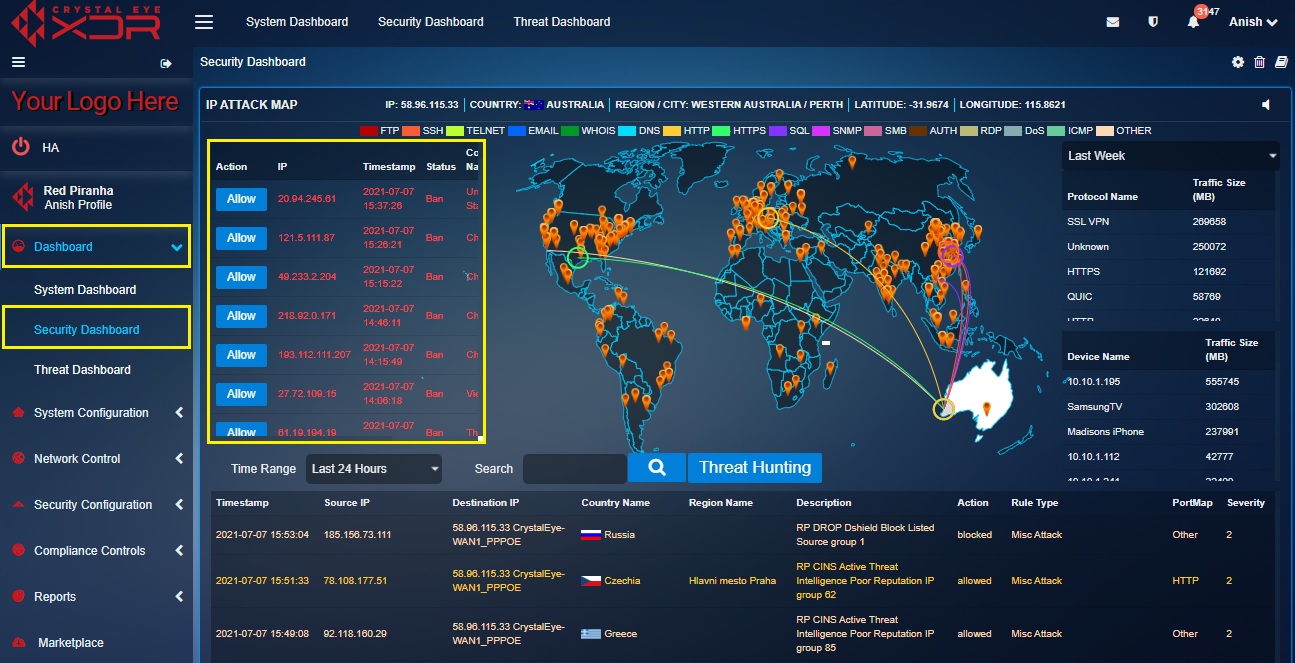Open System Dashboard in sidebar
The image size is (1295, 663).
85,290
